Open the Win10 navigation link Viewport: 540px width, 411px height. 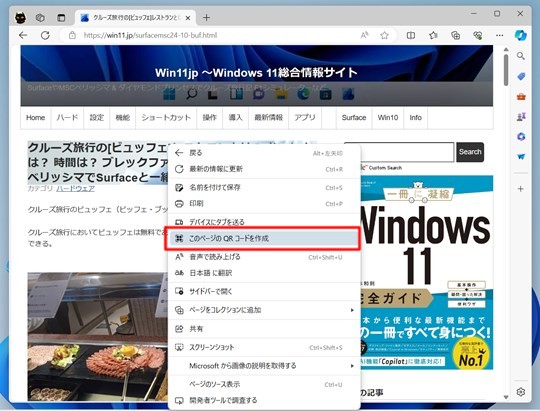(x=388, y=118)
